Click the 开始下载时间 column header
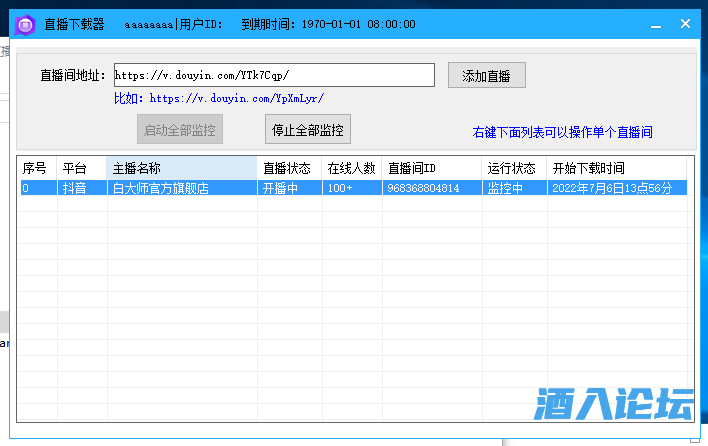Image resolution: width=708 pixels, height=446 pixels. tap(616, 168)
